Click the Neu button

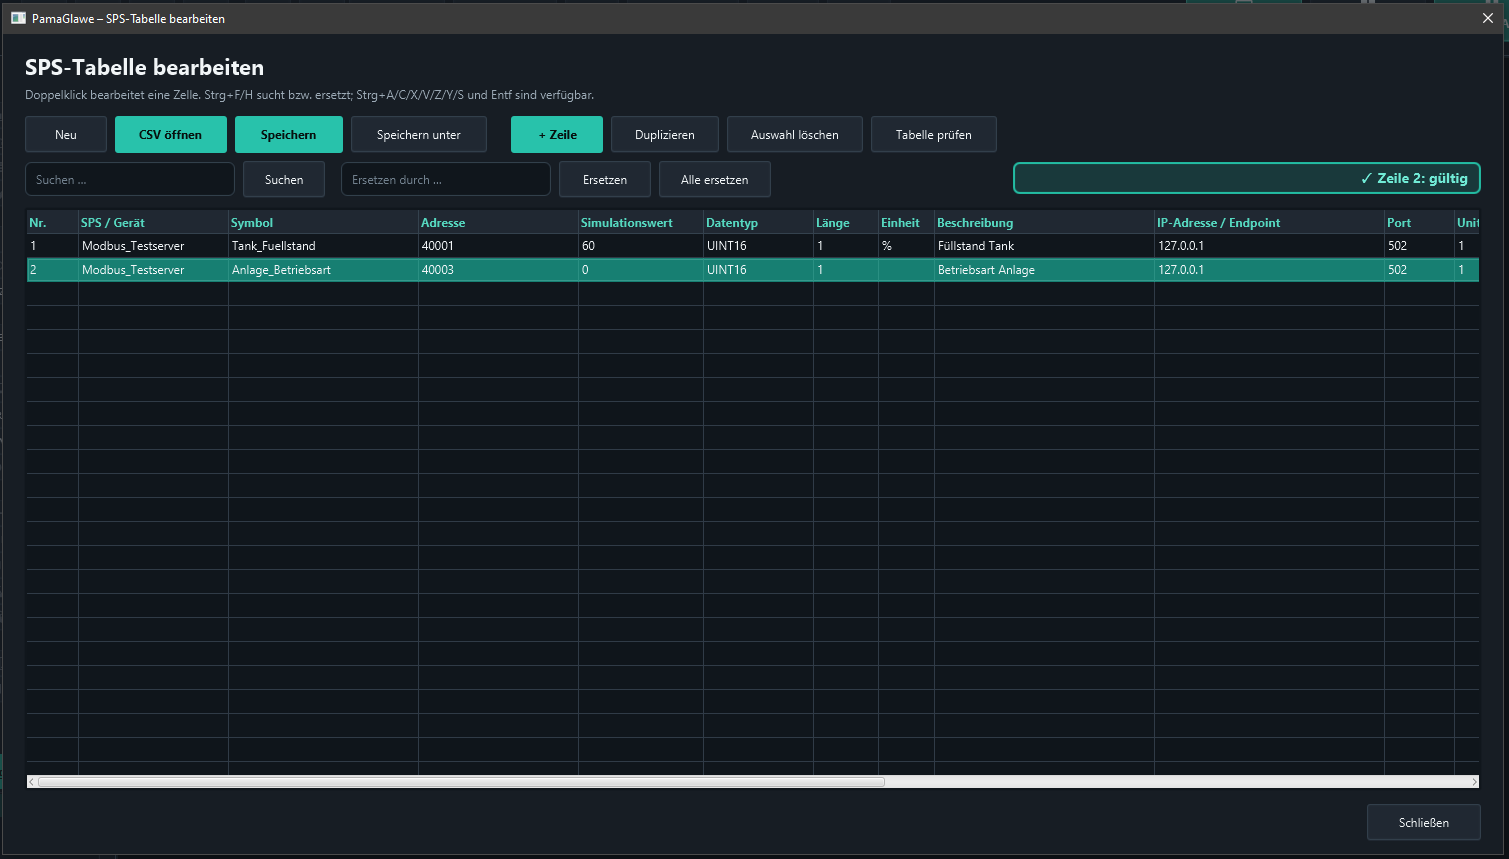(66, 134)
